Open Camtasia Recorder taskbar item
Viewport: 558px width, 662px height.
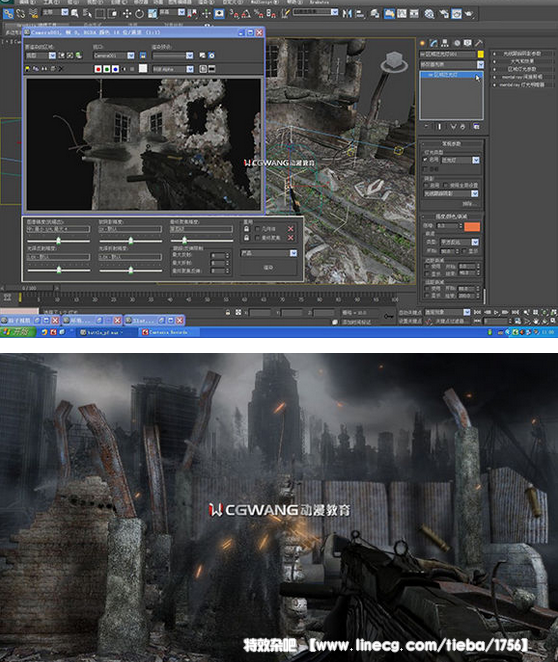point(168,332)
